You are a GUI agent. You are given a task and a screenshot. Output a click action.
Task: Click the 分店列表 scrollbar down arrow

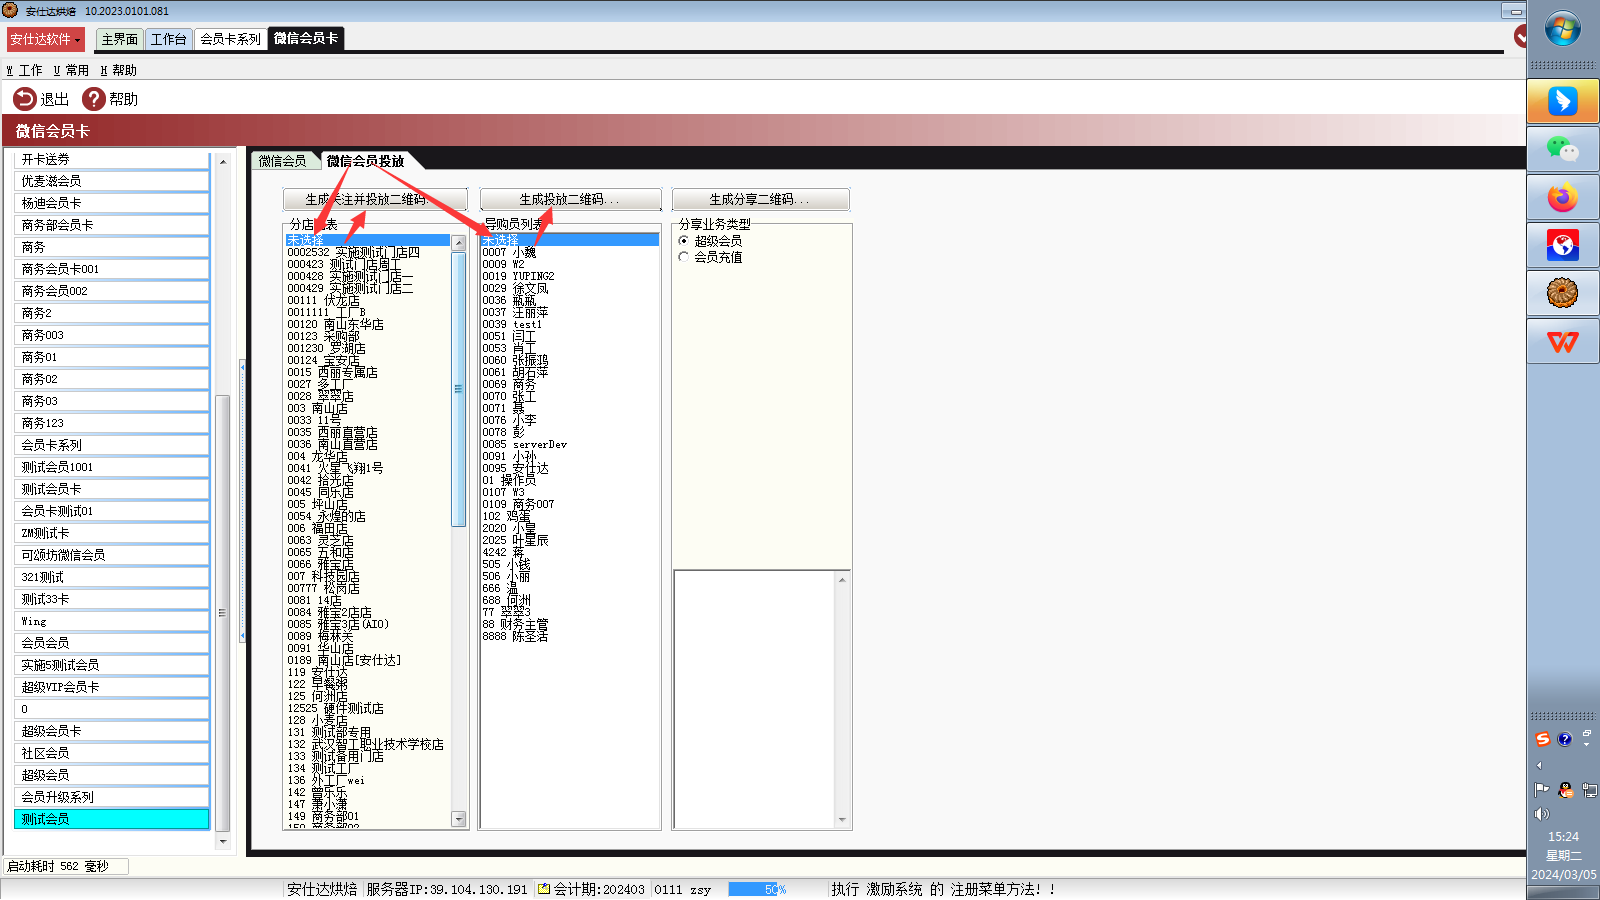point(459,819)
